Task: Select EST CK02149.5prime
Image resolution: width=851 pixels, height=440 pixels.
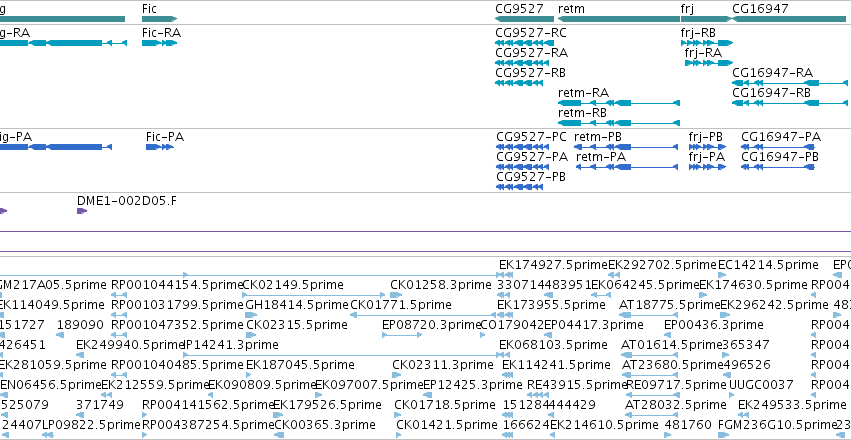Action: [x=293, y=285]
